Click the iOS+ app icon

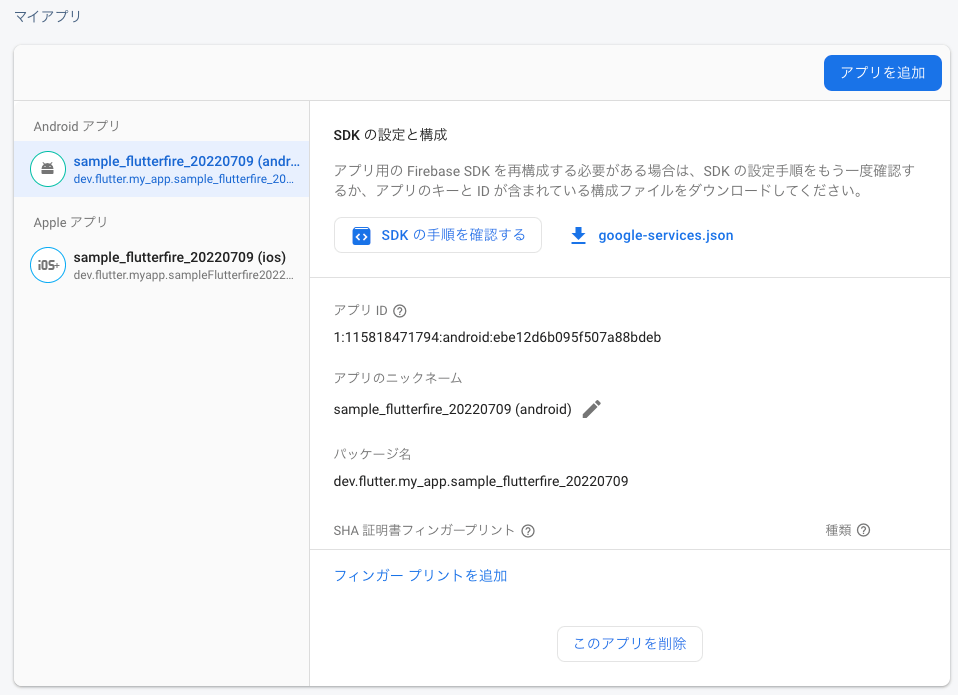(48, 265)
